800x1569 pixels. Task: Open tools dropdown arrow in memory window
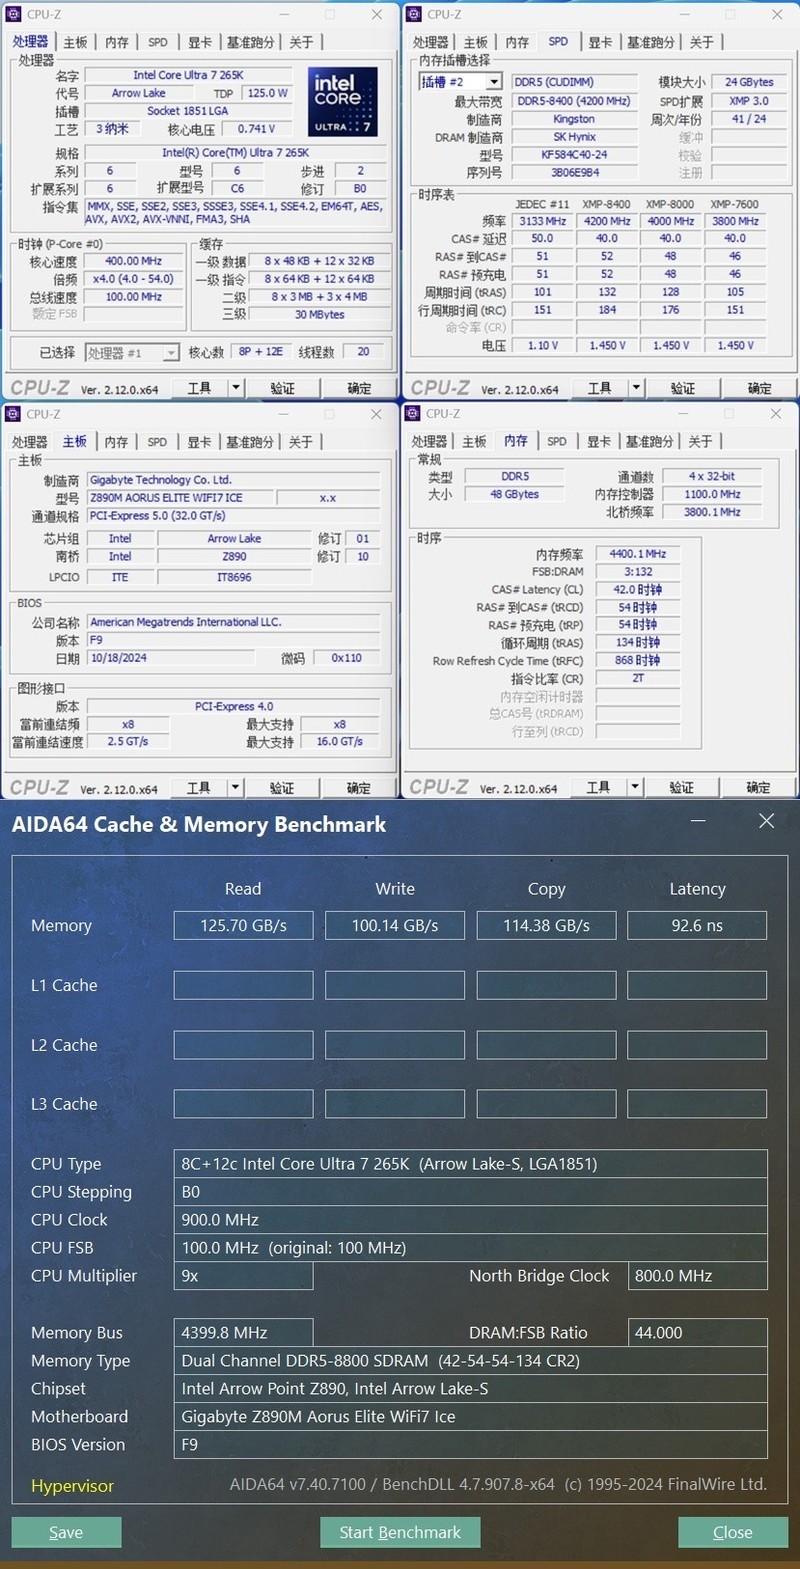635,787
